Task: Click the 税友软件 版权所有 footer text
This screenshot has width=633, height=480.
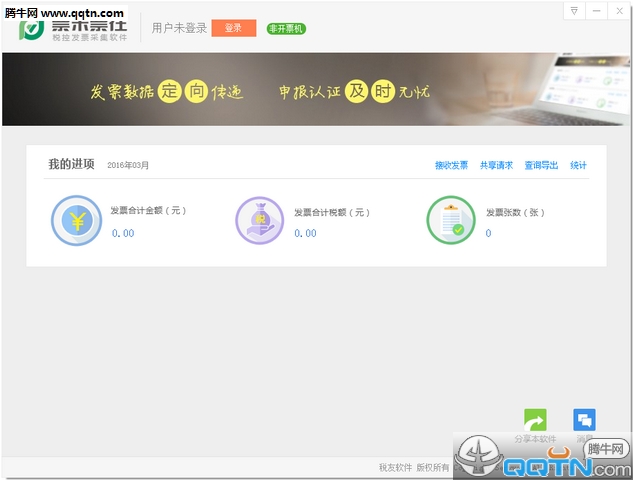Action: click(x=414, y=467)
